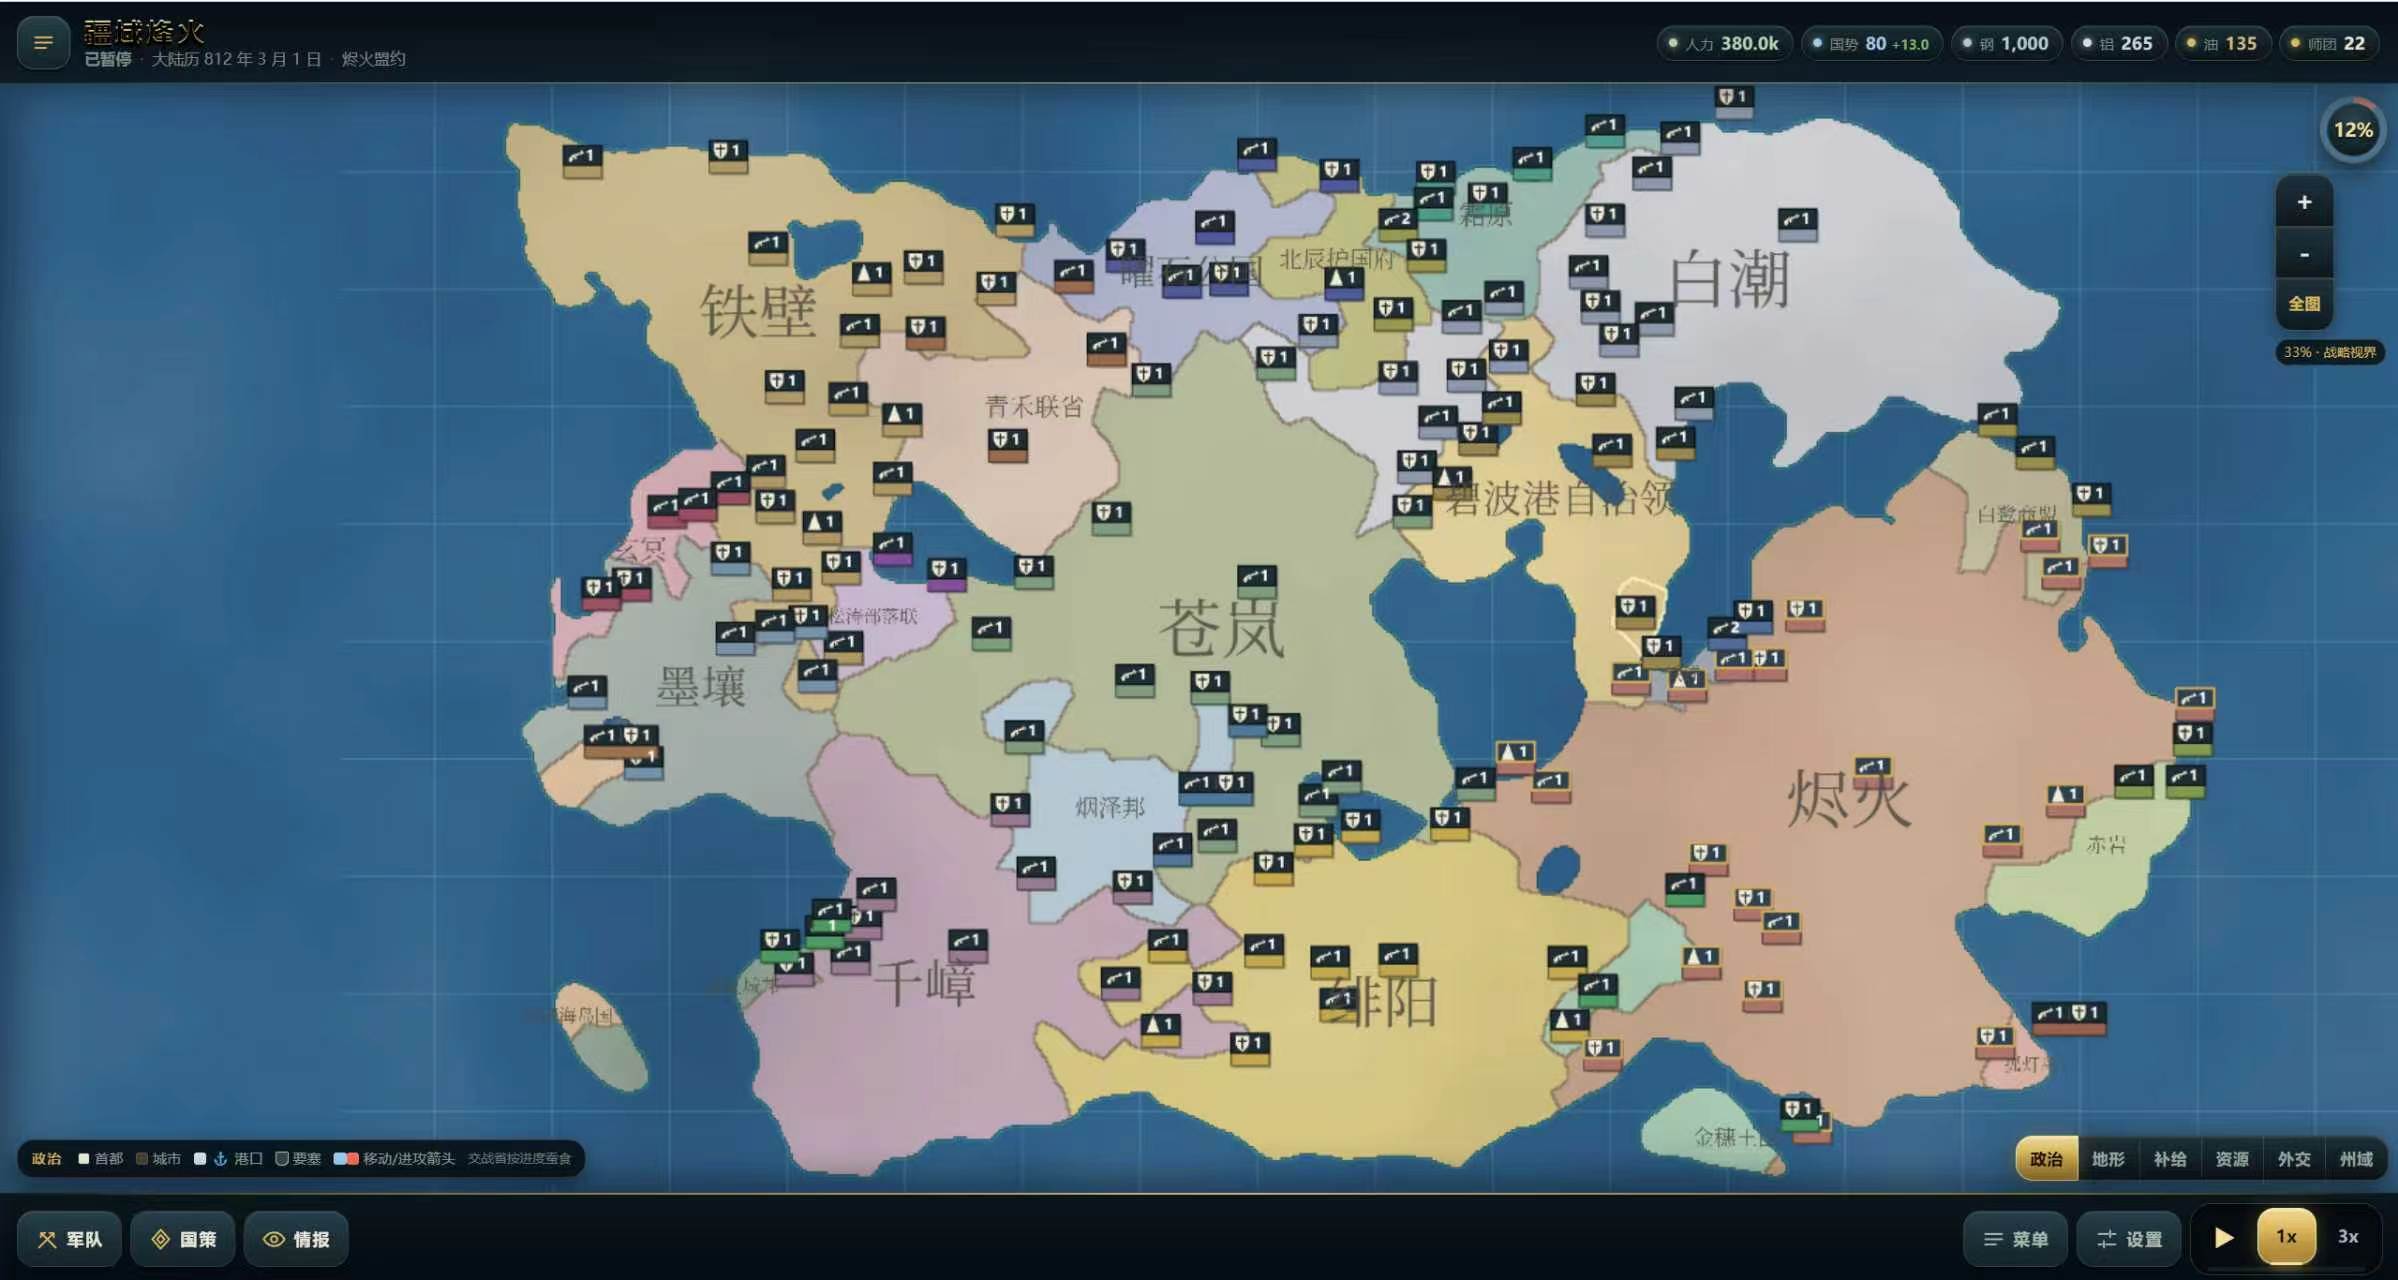
Task: Click the 墨壤 nation label on map
Action: (x=702, y=686)
